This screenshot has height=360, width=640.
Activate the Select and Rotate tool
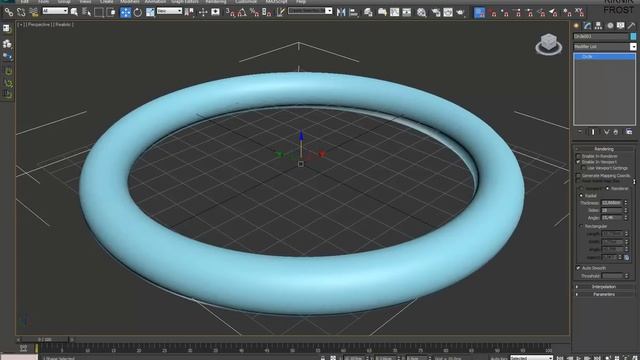tap(138, 12)
